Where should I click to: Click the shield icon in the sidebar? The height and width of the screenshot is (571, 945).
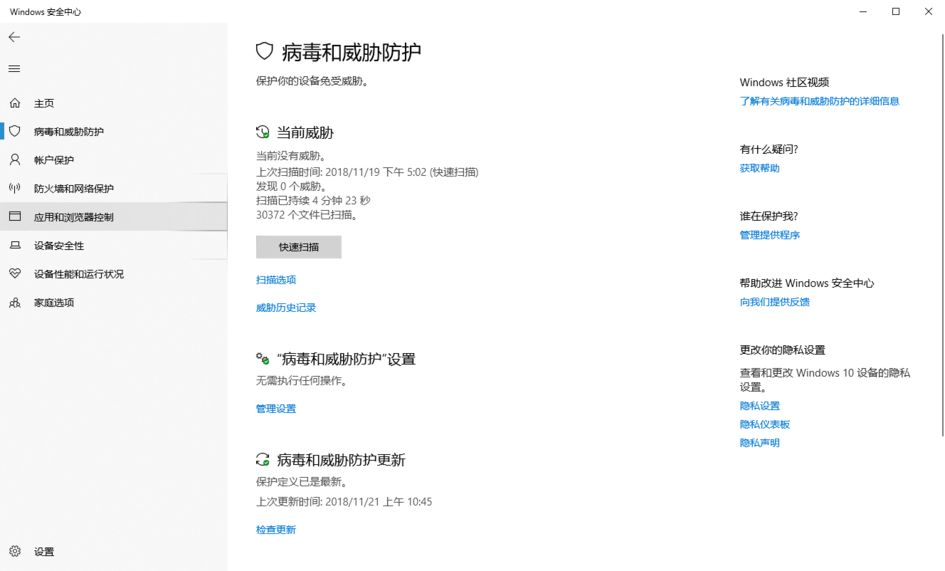[x=15, y=131]
